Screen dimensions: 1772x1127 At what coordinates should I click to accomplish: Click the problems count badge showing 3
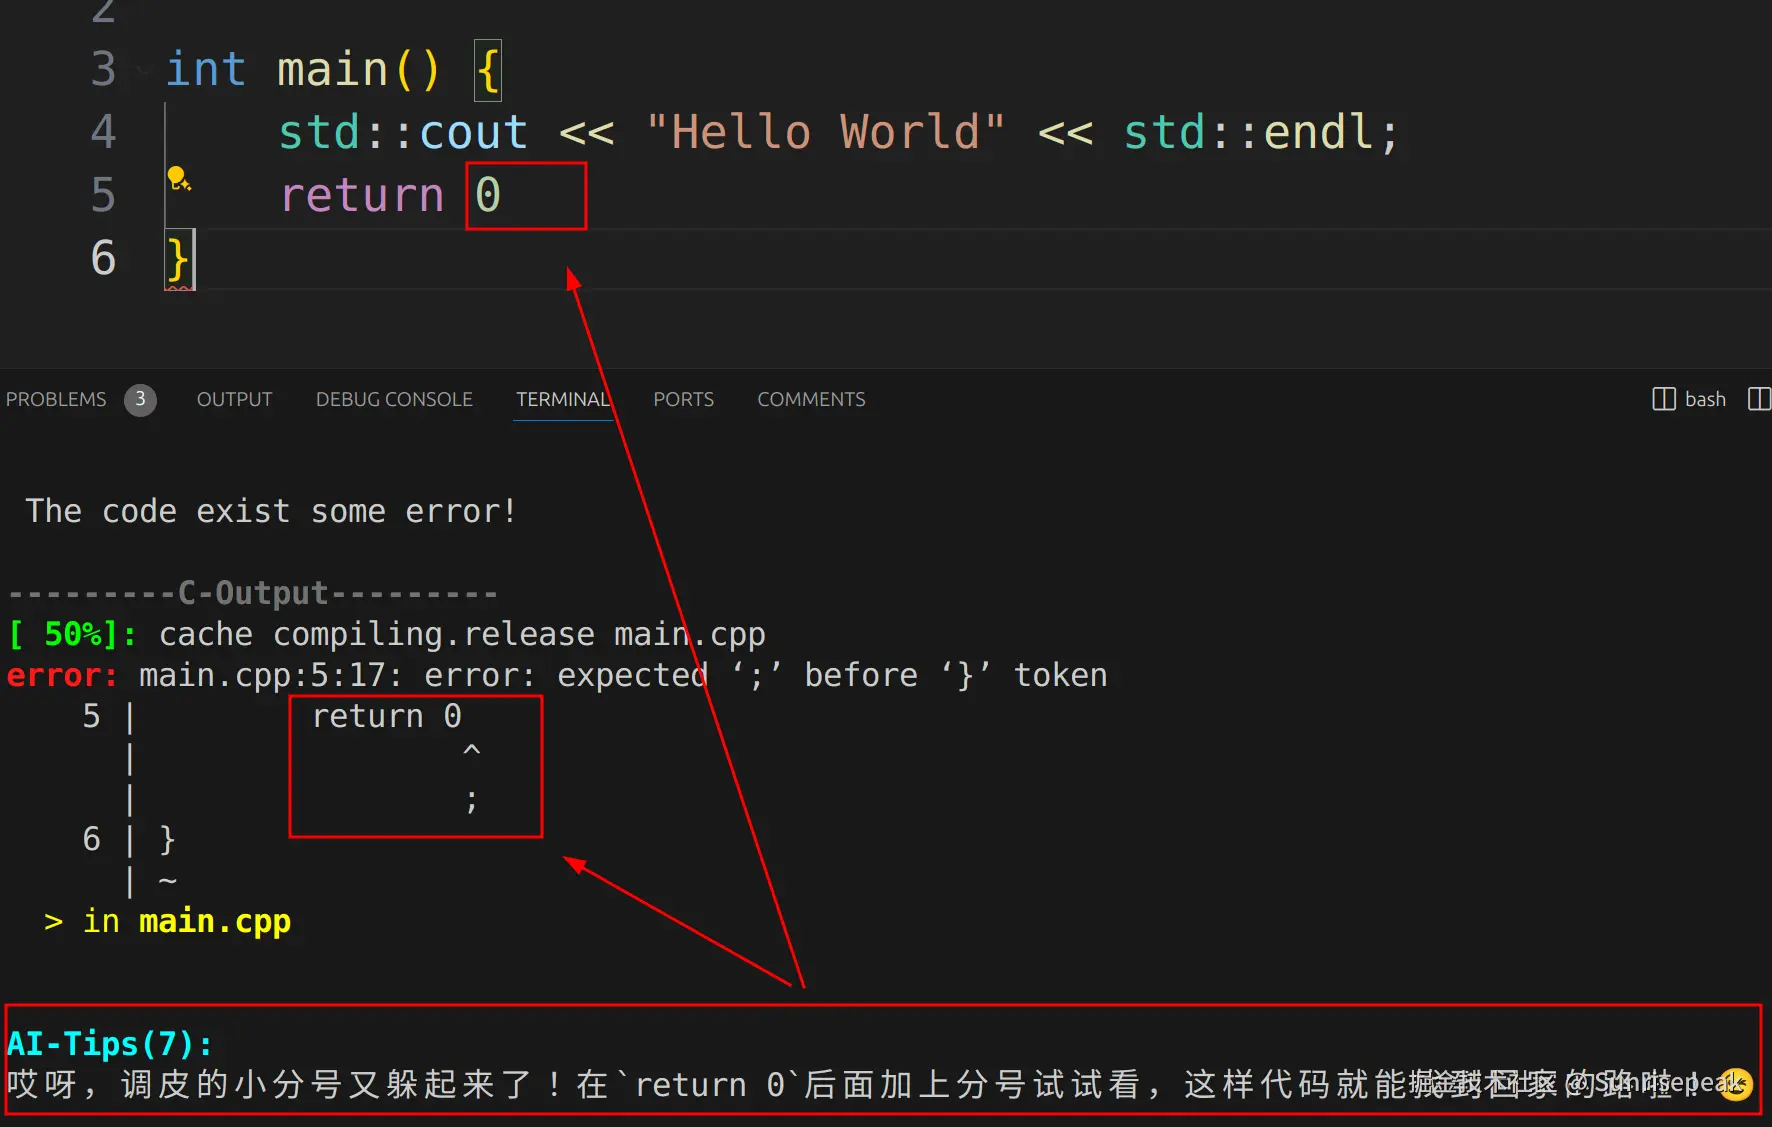click(x=140, y=399)
